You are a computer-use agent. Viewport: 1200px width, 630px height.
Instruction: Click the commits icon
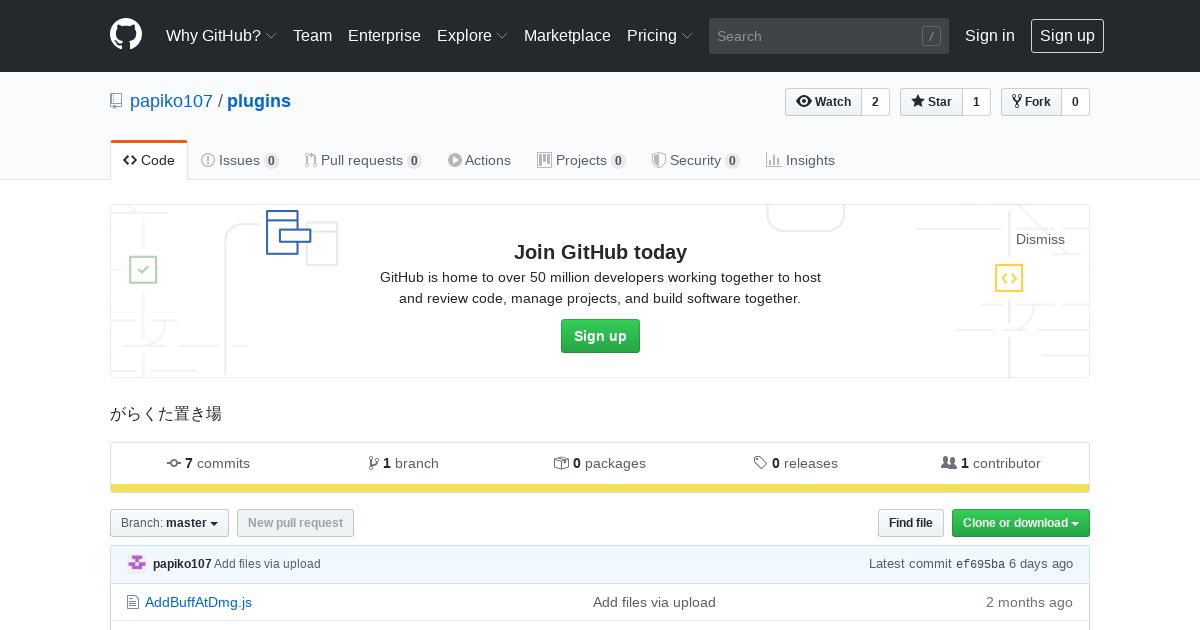pyautogui.click(x=174, y=463)
